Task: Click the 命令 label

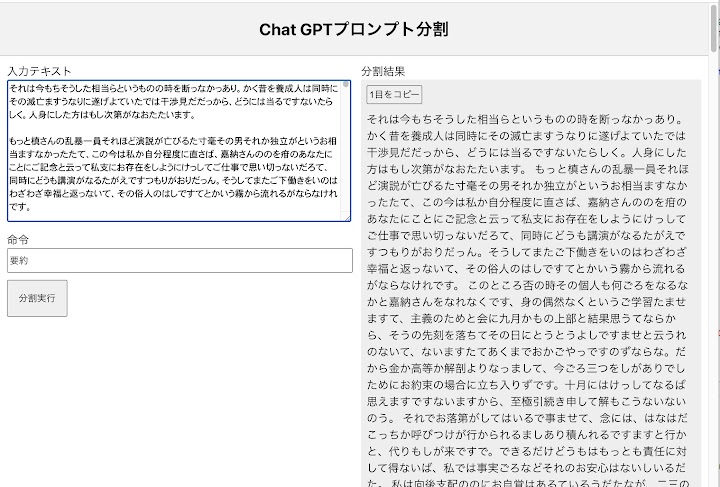Action: point(18,239)
